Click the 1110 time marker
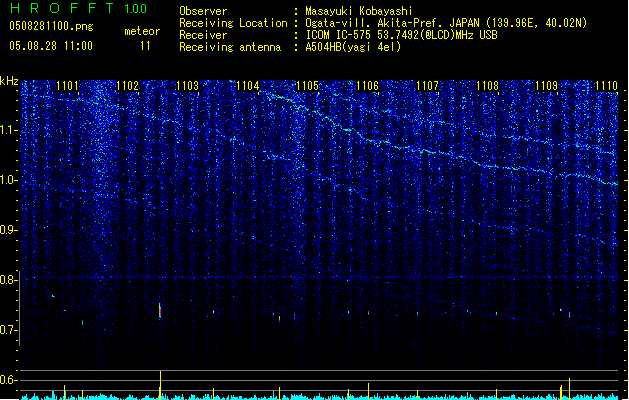Image resolution: width=629 pixels, height=400 pixels. pyautogui.click(x=606, y=86)
